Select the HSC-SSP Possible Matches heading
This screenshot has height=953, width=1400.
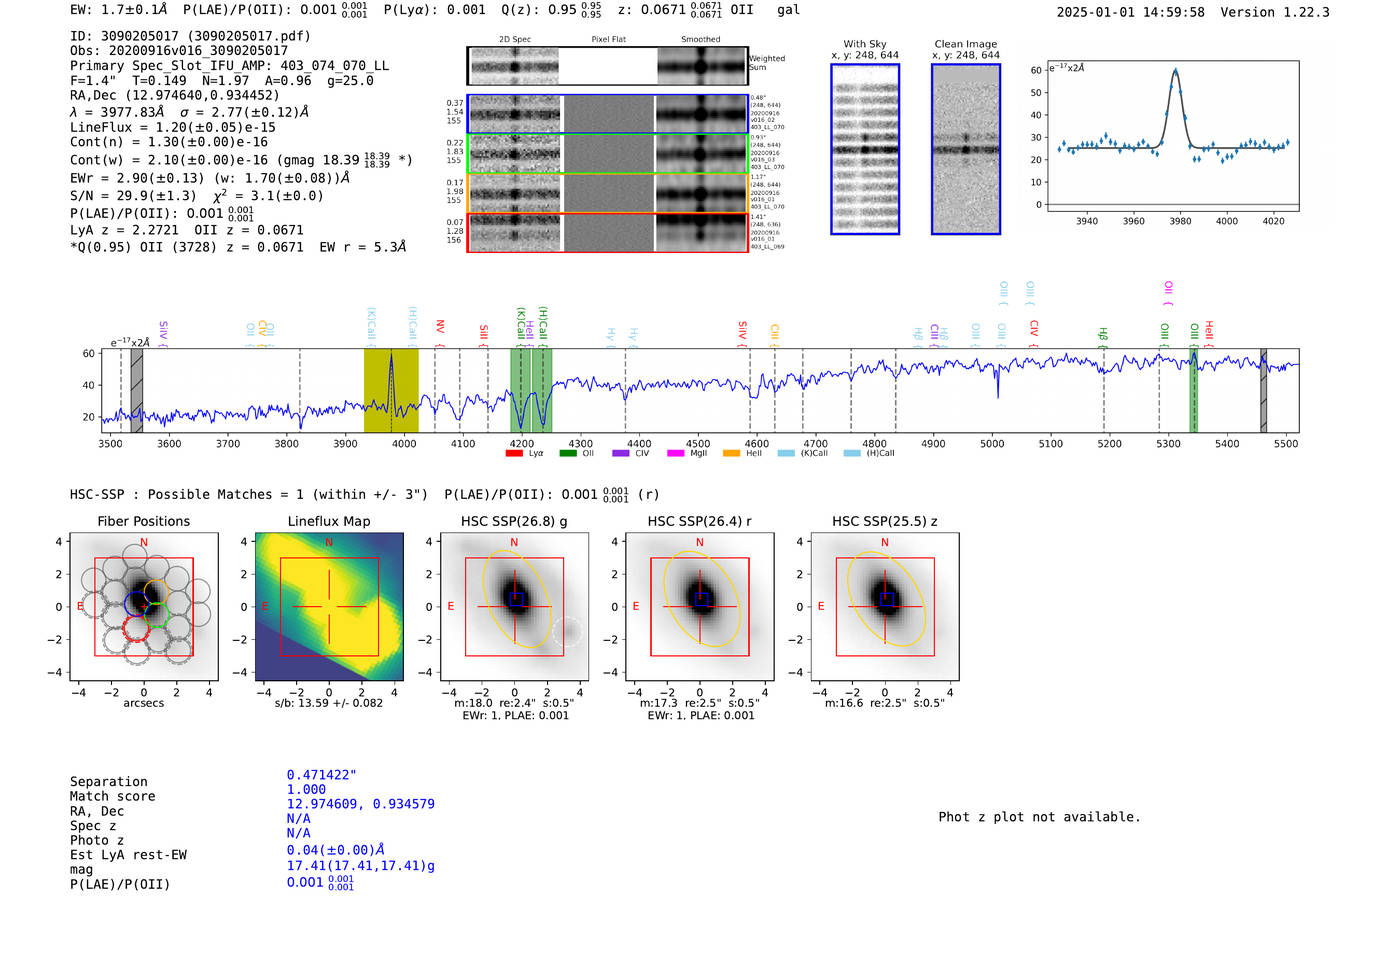(249, 495)
